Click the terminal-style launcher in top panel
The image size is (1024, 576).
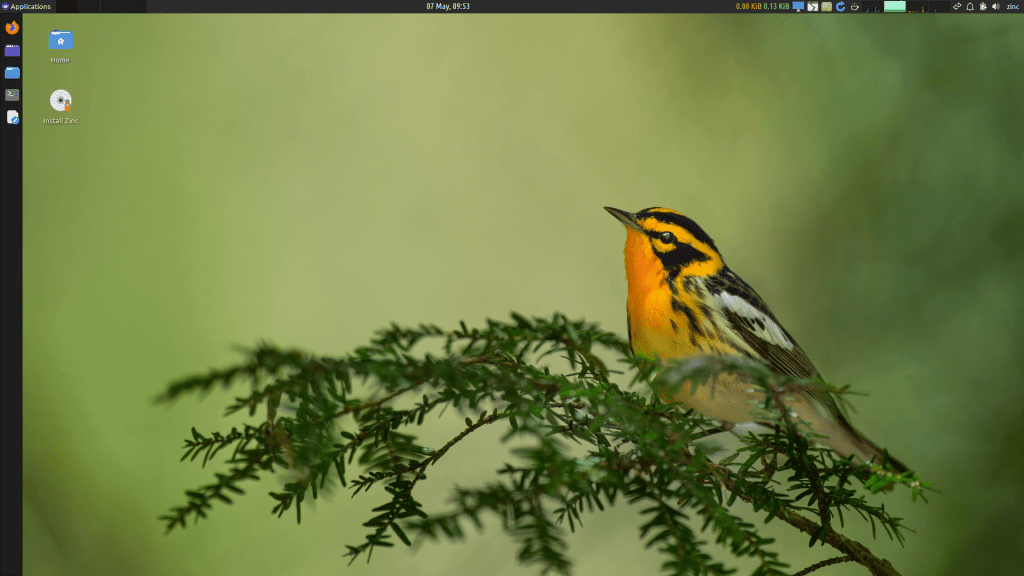point(813,6)
